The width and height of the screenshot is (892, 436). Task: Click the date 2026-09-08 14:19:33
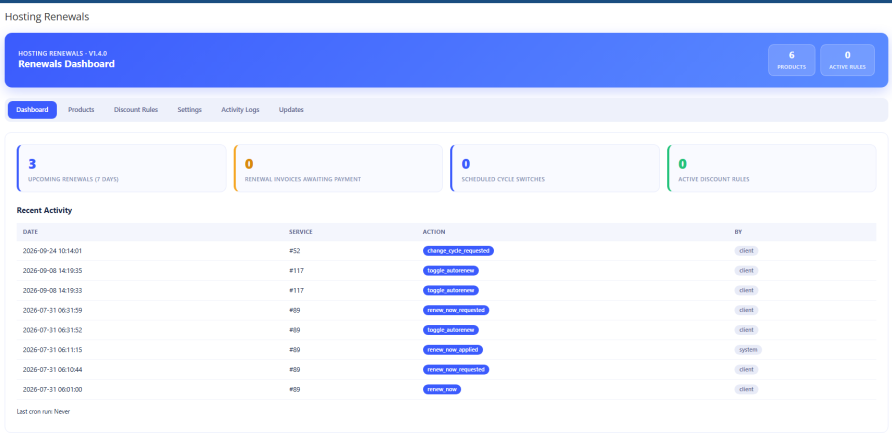pyautogui.click(x=52, y=290)
